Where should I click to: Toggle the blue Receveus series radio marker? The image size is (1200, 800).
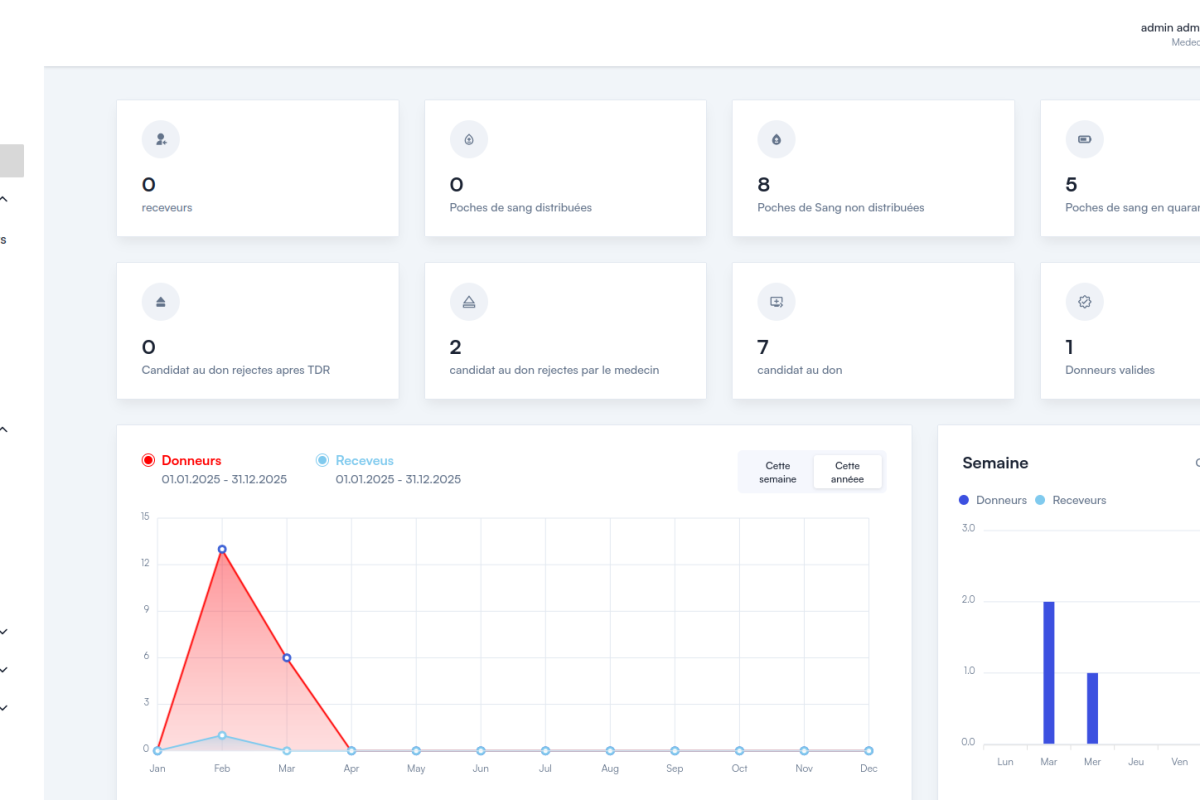(x=322, y=461)
